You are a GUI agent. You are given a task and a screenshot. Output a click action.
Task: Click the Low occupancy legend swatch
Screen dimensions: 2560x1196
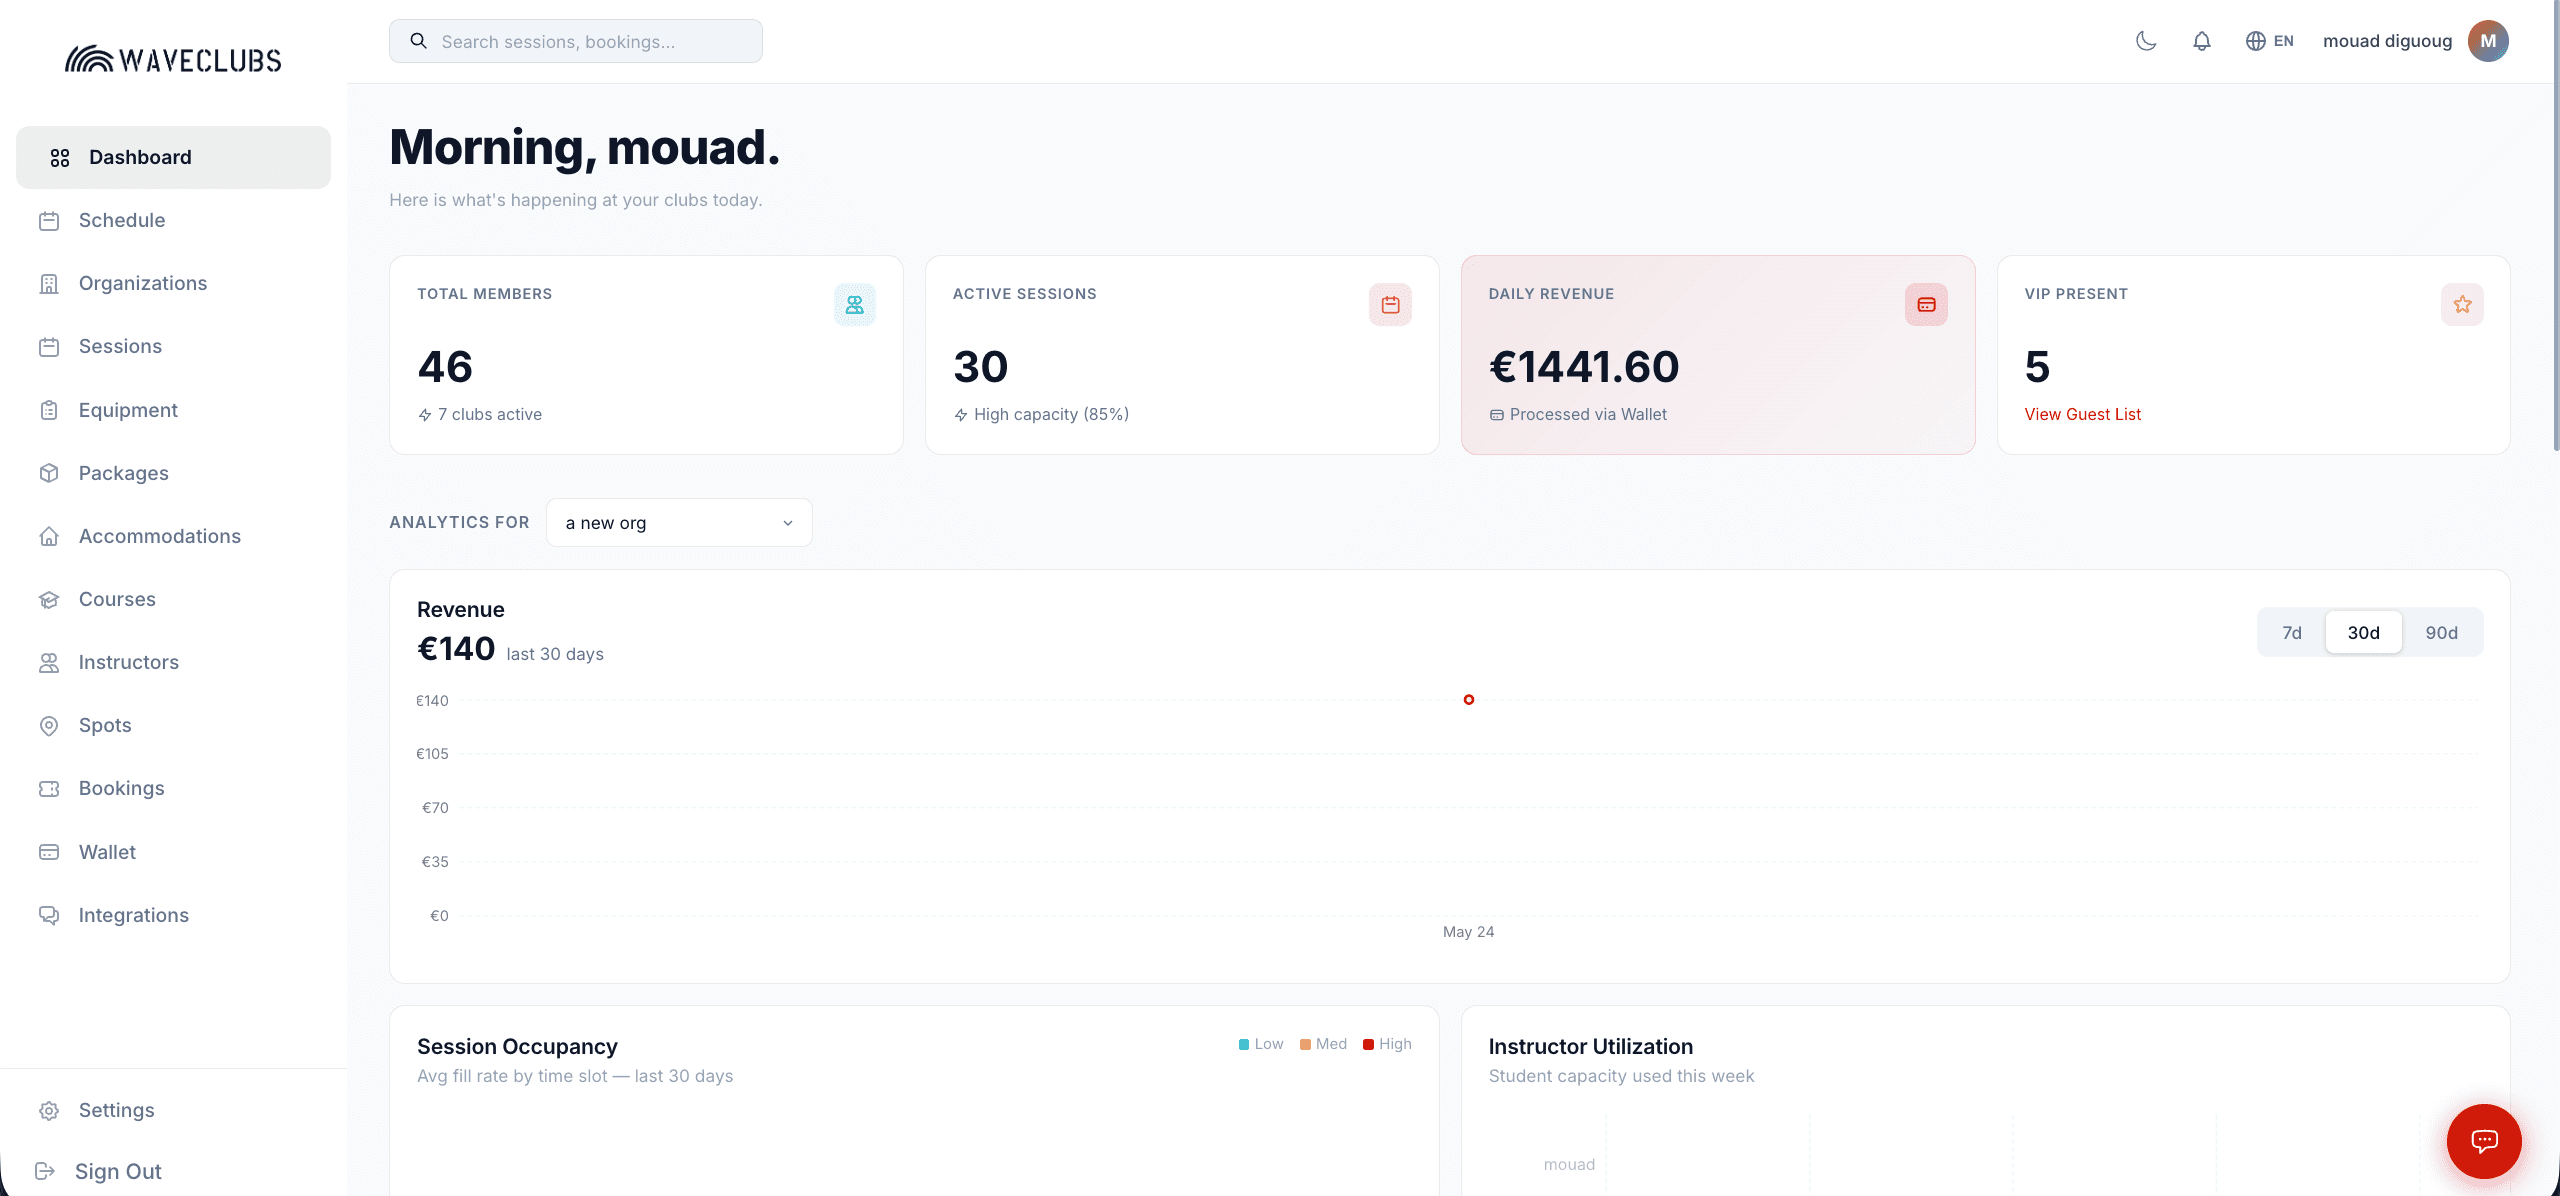(1244, 1044)
